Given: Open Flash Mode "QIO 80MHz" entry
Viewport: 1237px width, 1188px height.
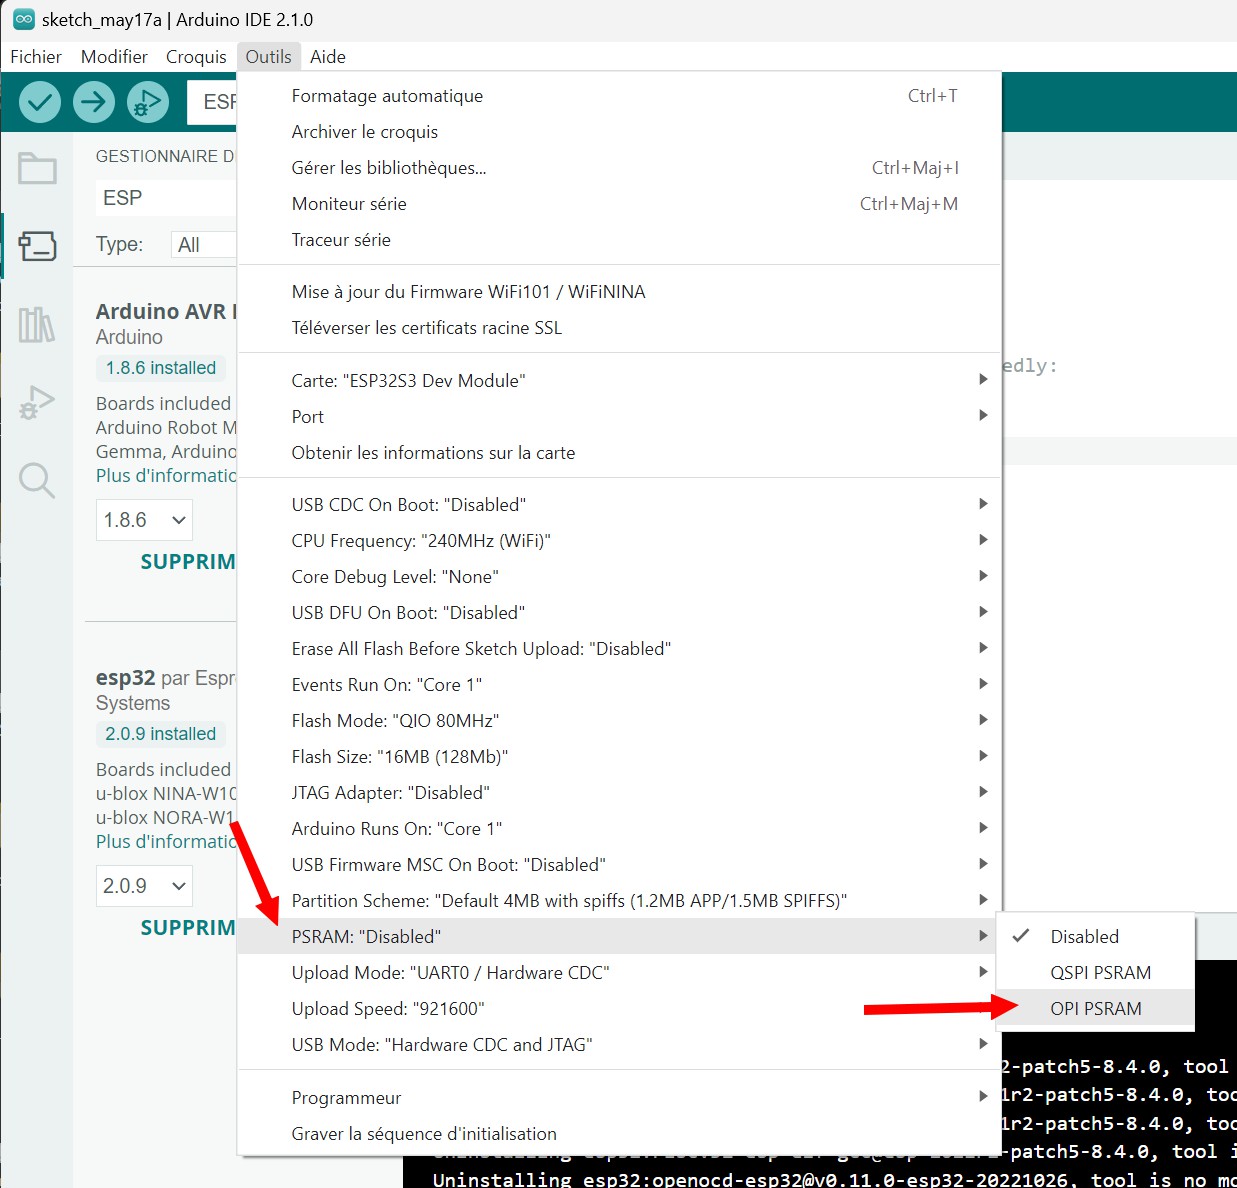Looking at the screenshot, I should [619, 721].
